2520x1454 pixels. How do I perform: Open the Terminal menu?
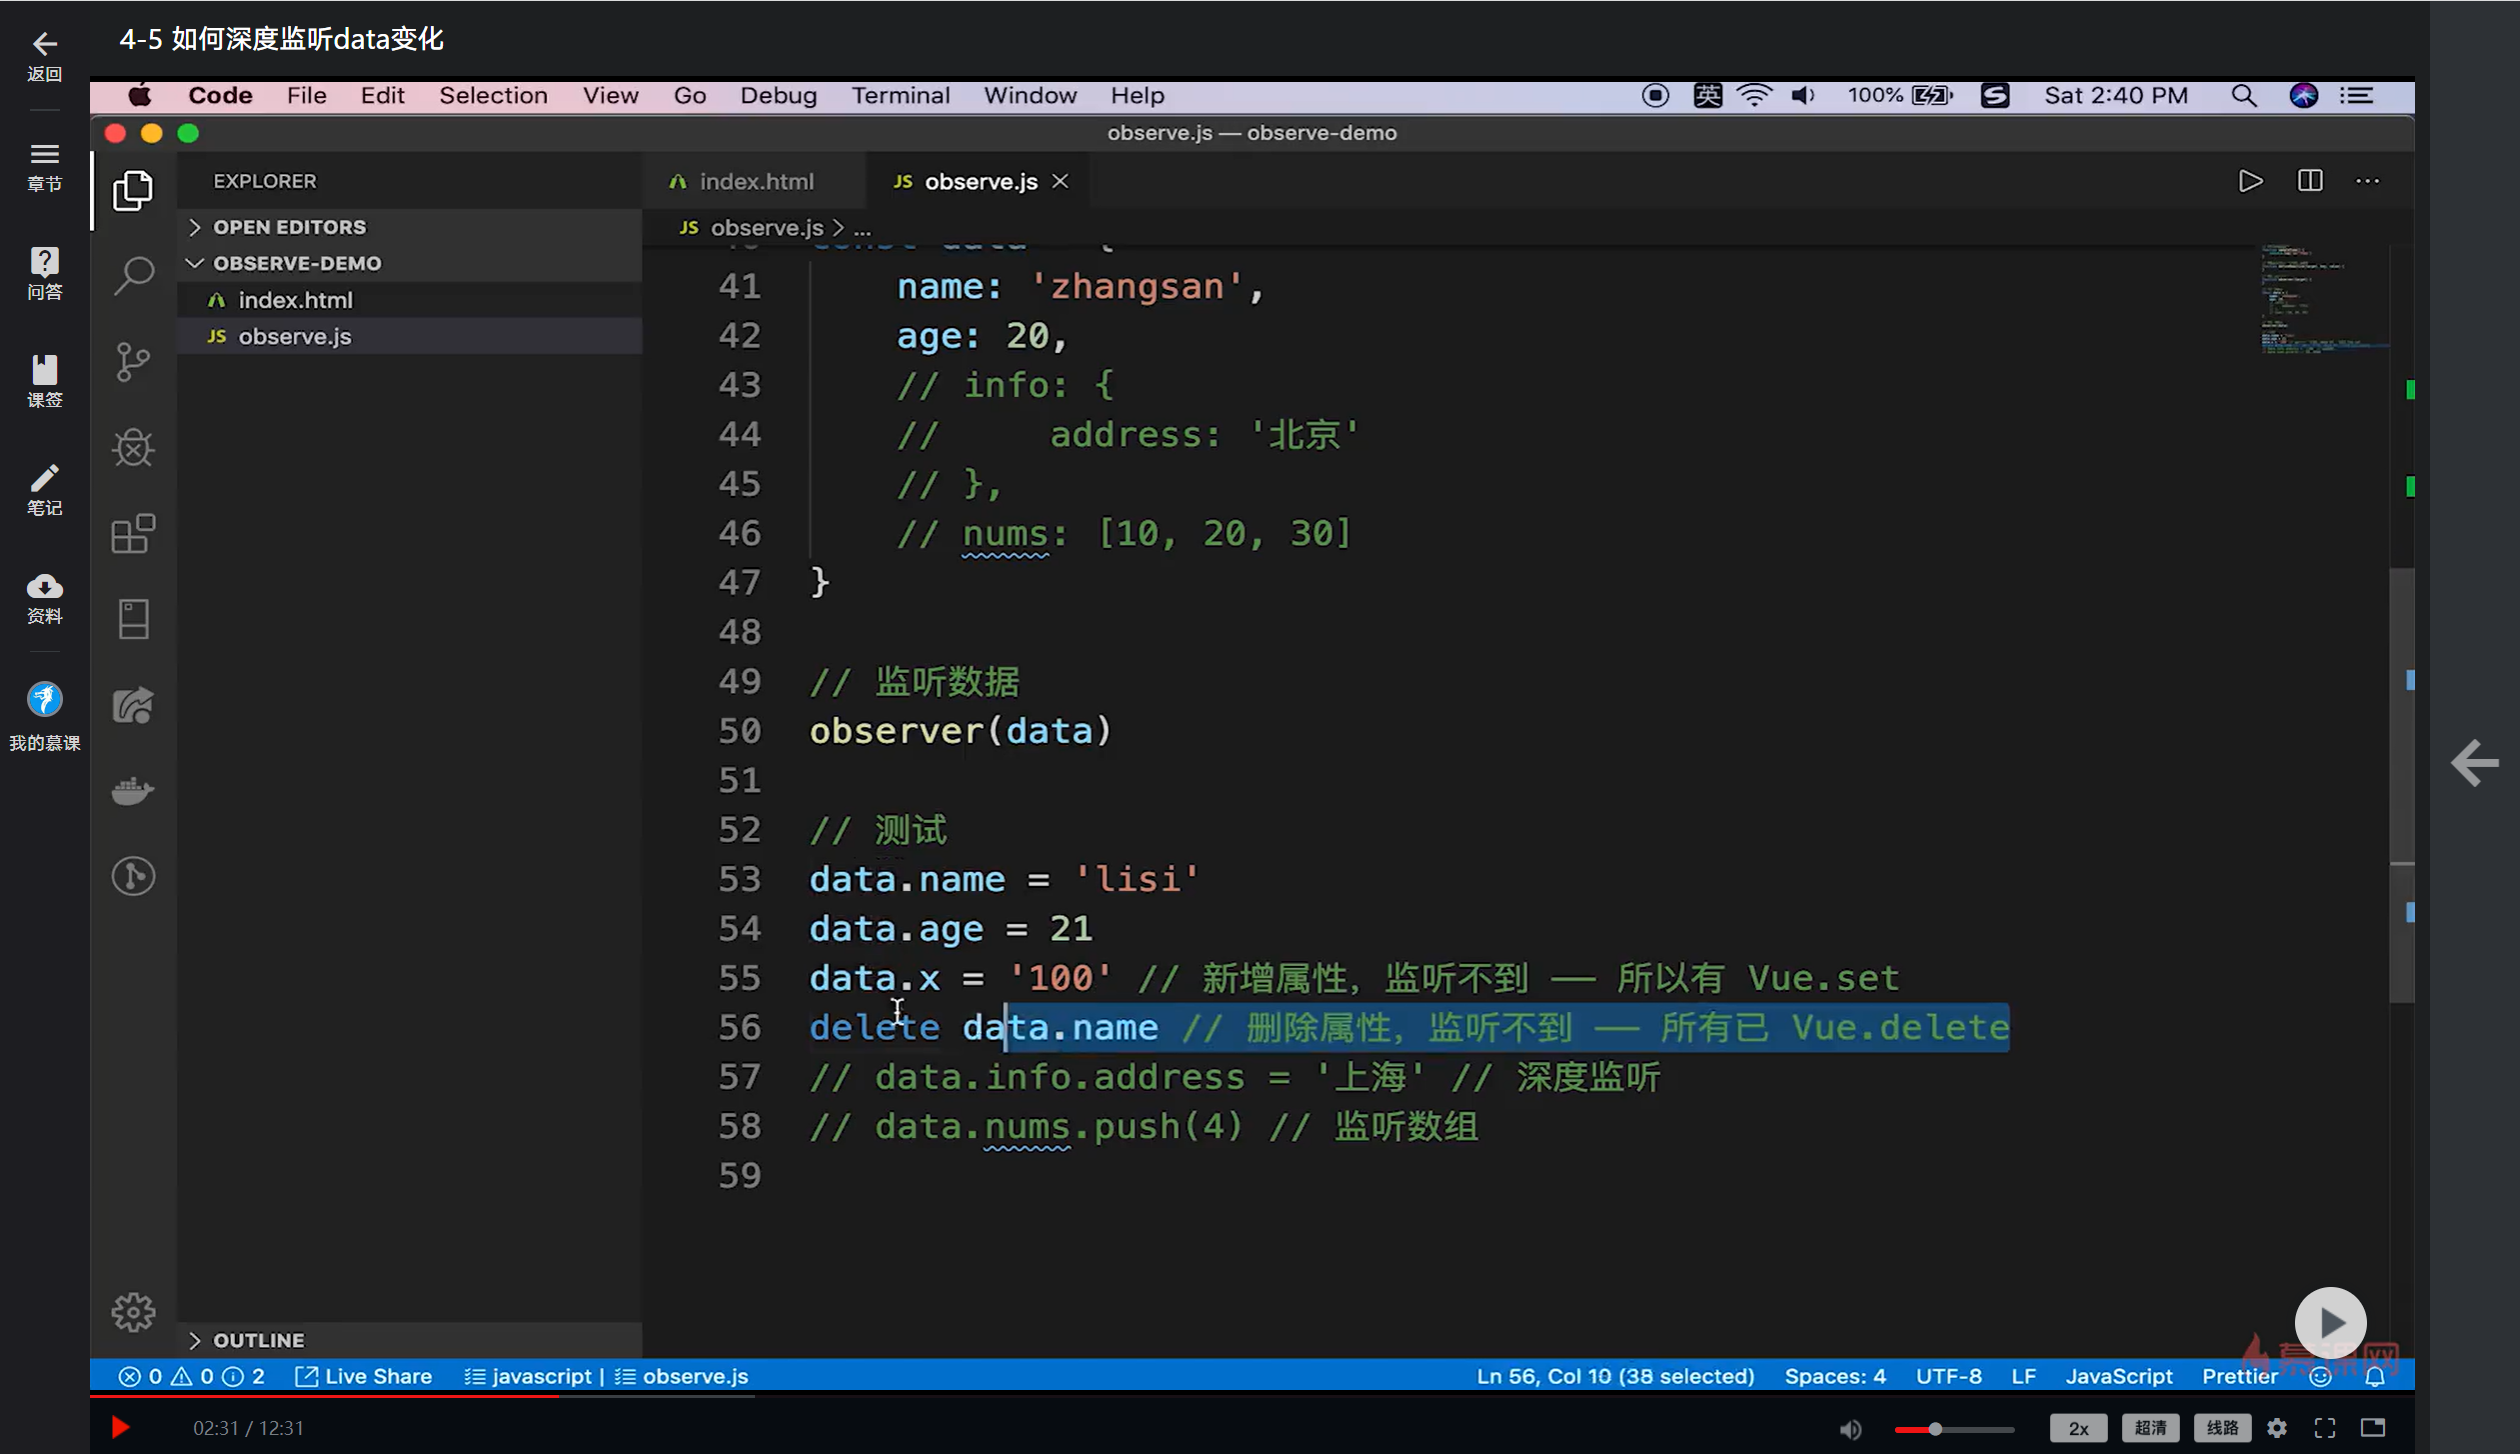coord(900,95)
